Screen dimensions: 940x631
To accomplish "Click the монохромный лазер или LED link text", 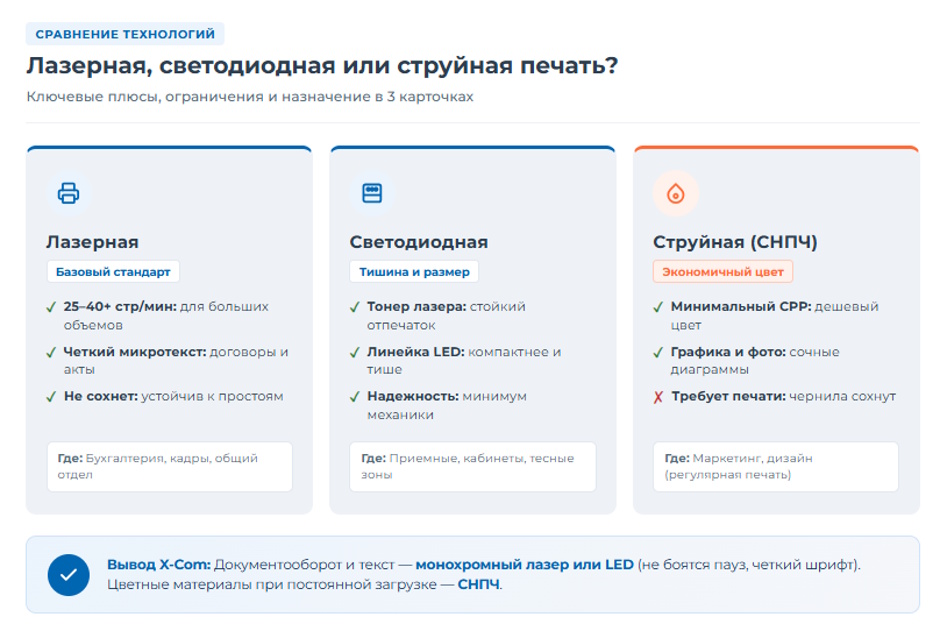I will (x=524, y=564).
